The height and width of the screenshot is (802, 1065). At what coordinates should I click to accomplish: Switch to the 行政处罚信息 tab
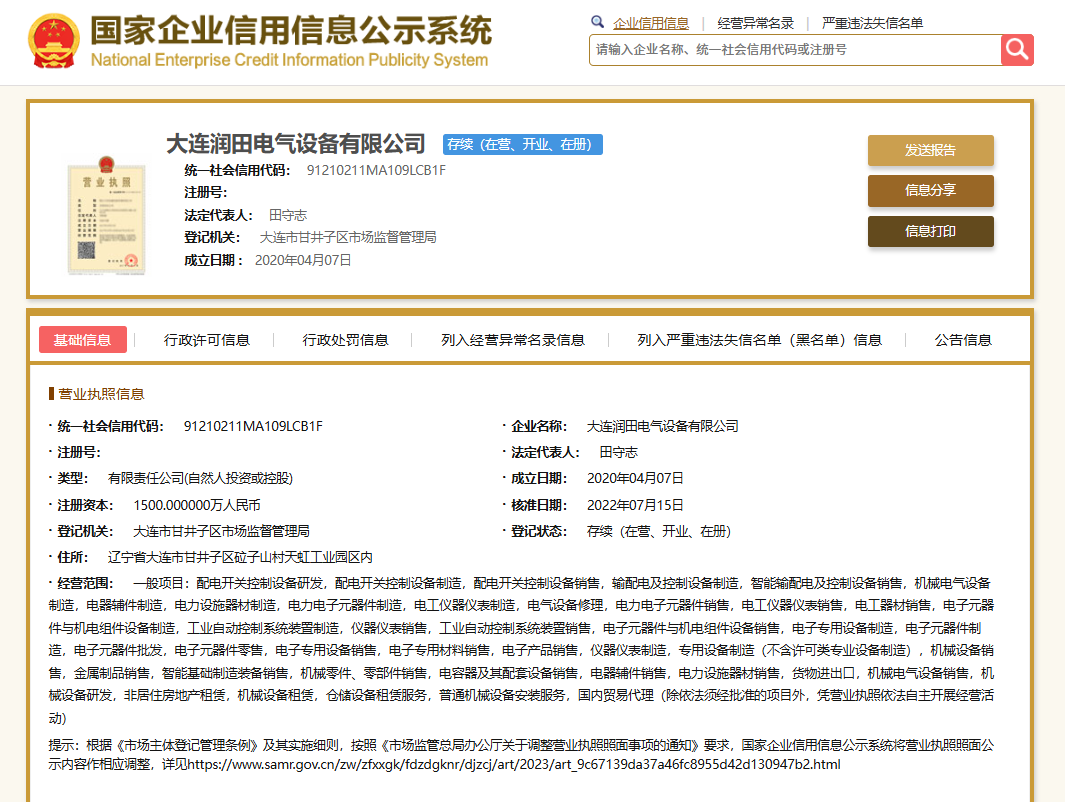click(345, 340)
